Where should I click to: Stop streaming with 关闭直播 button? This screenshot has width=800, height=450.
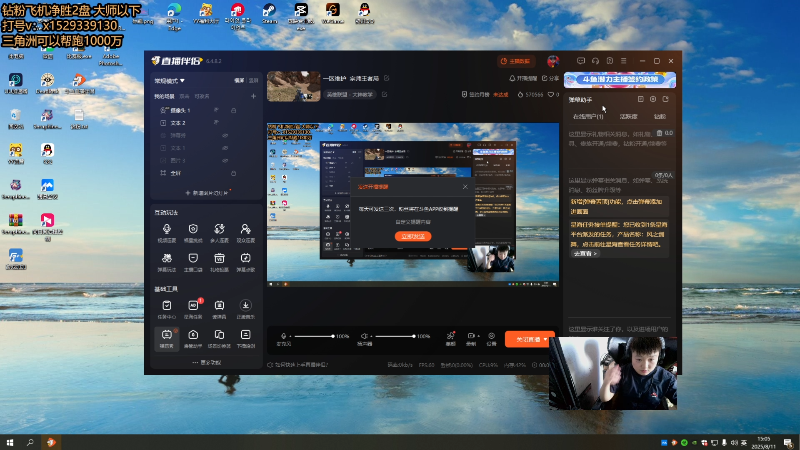coord(528,339)
